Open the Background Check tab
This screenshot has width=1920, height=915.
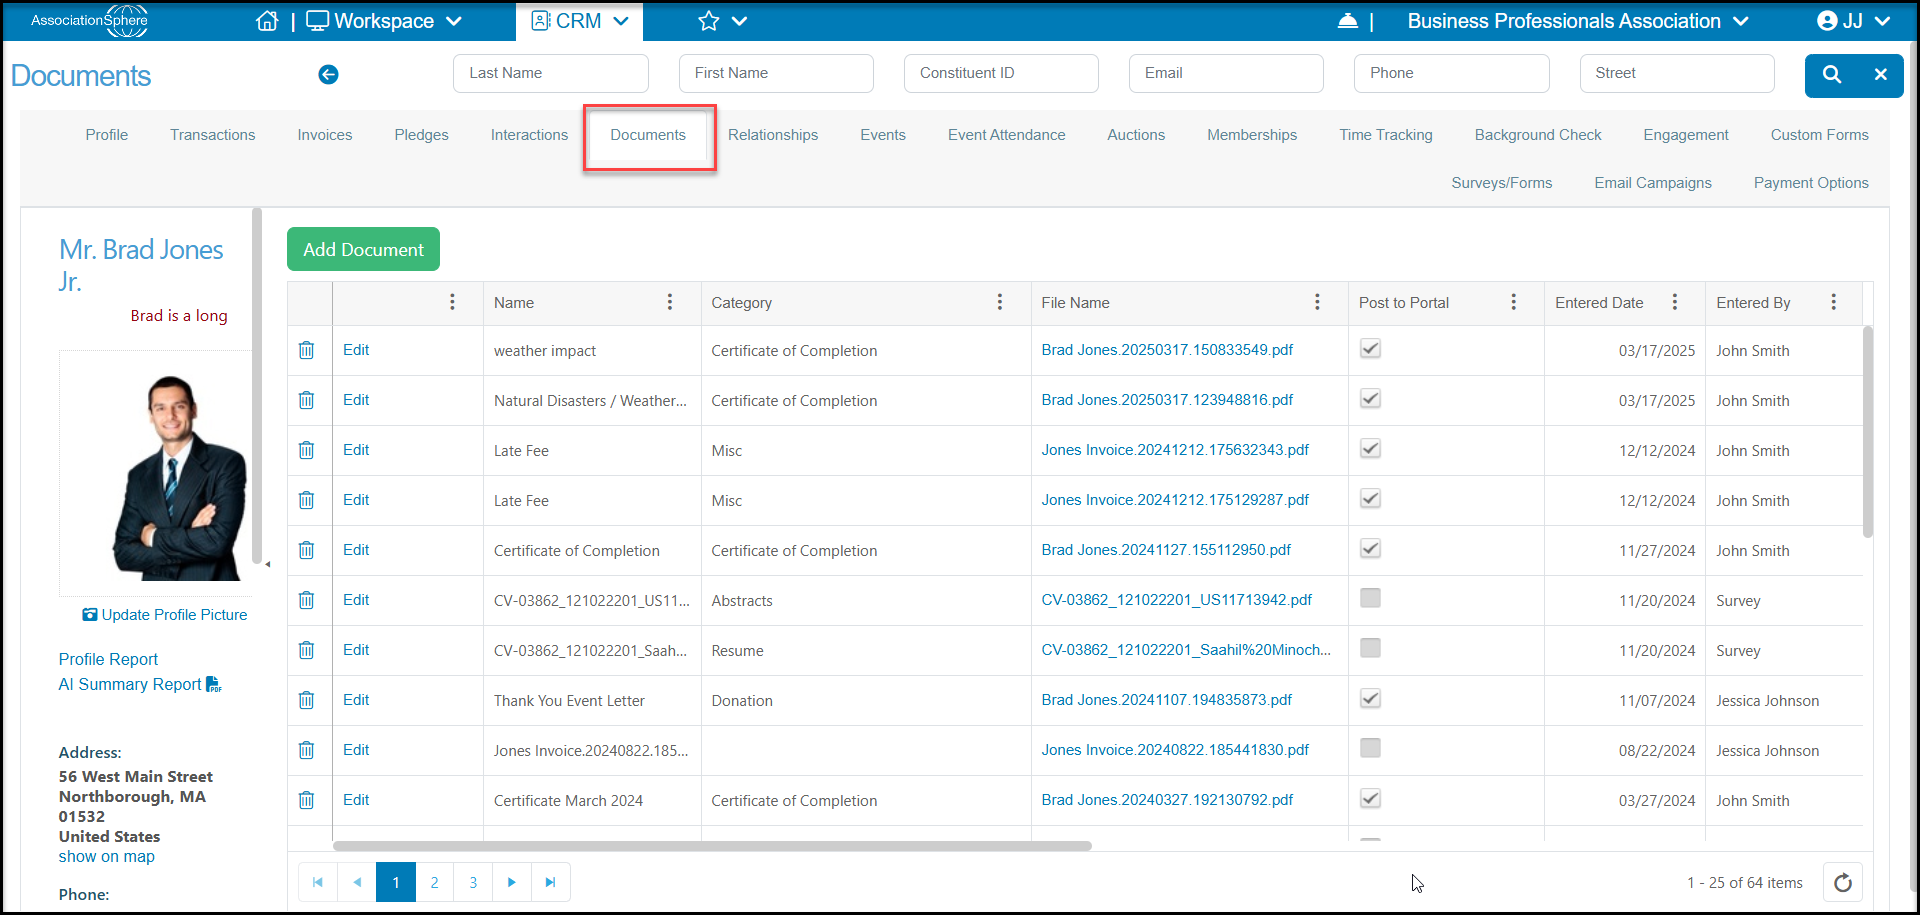click(x=1538, y=135)
